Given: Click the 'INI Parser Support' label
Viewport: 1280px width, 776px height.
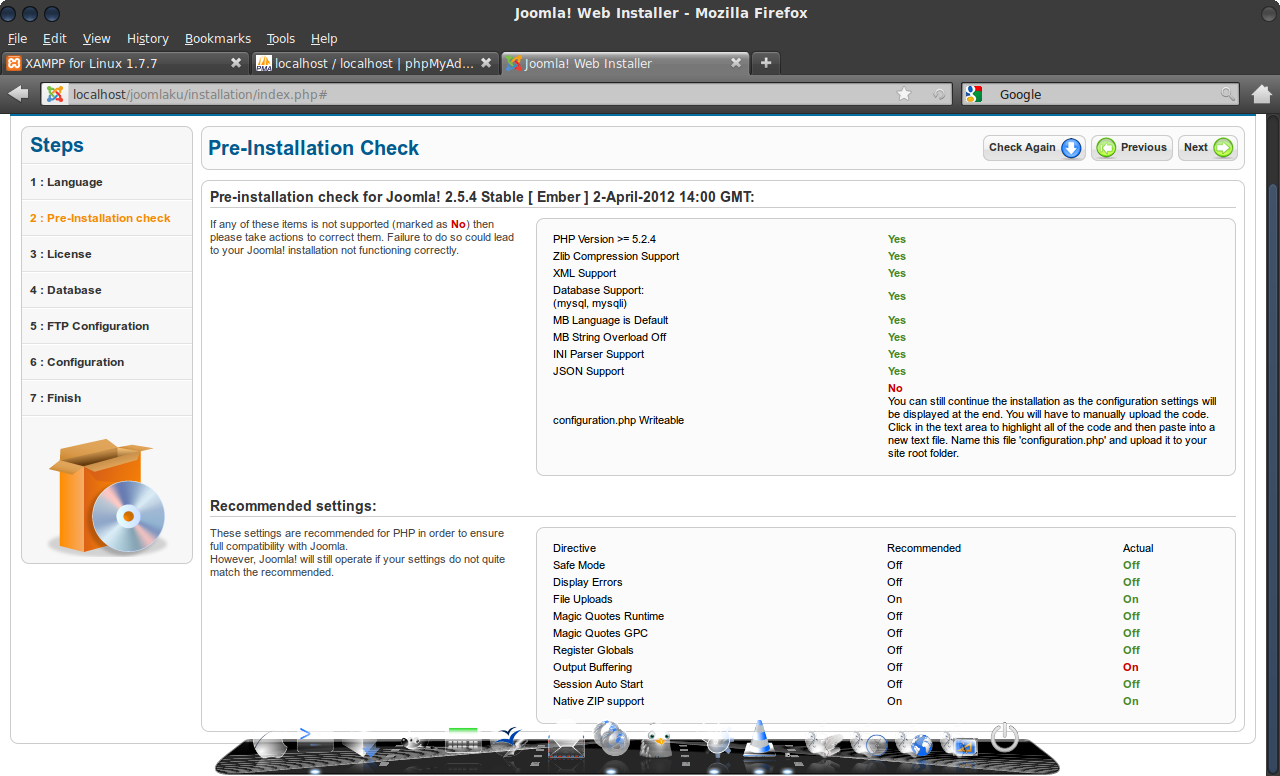Looking at the screenshot, I should tap(599, 354).
